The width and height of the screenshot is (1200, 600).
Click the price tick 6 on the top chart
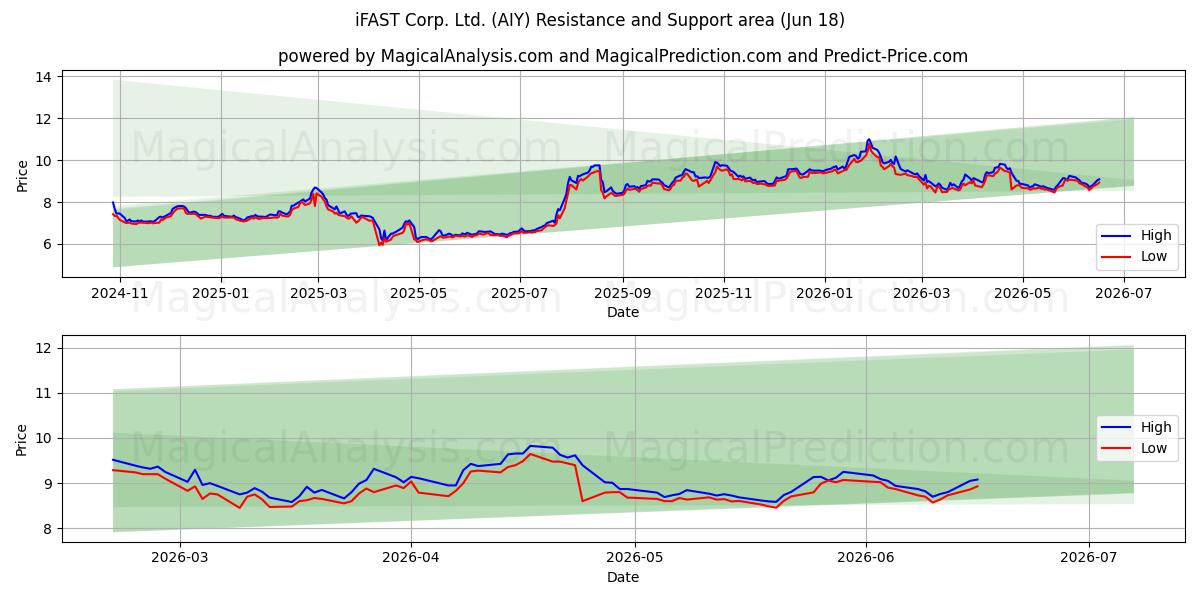coord(50,245)
